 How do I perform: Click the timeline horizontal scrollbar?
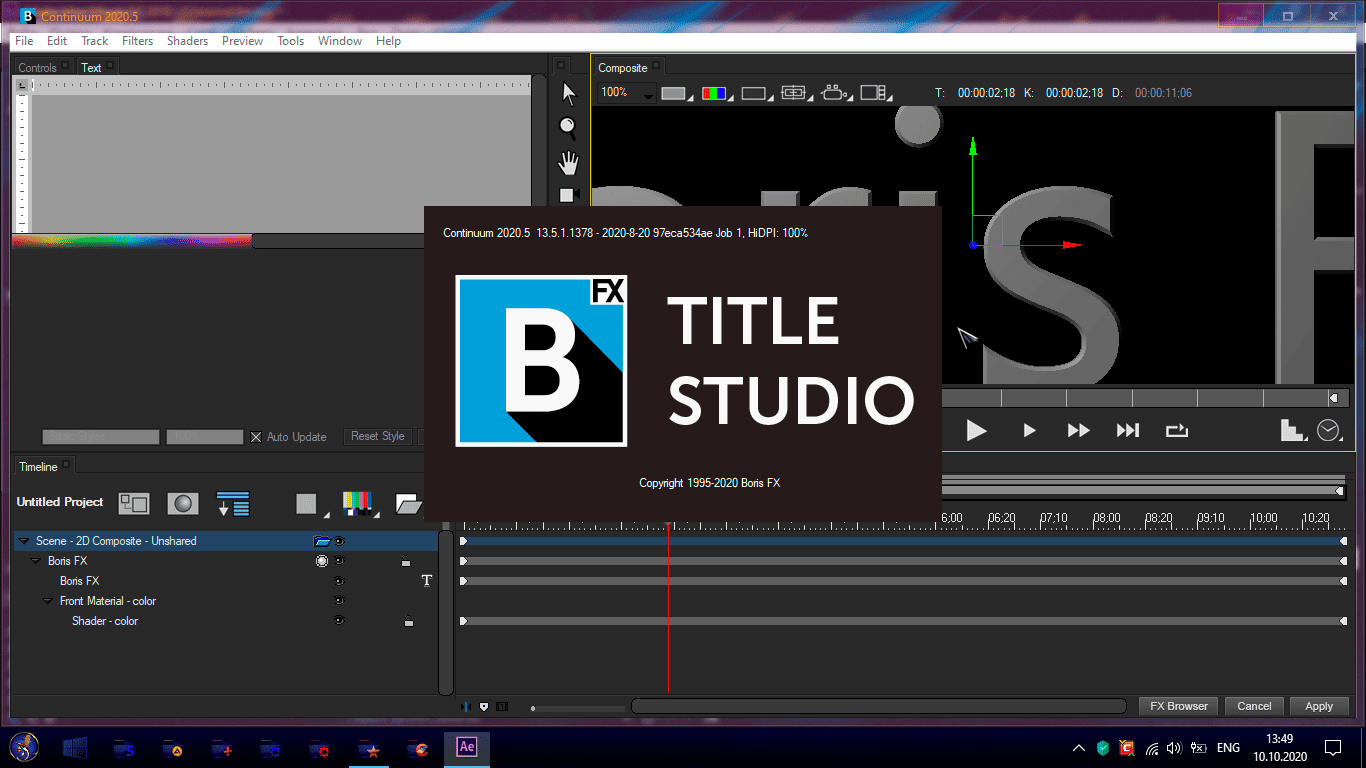(x=878, y=706)
